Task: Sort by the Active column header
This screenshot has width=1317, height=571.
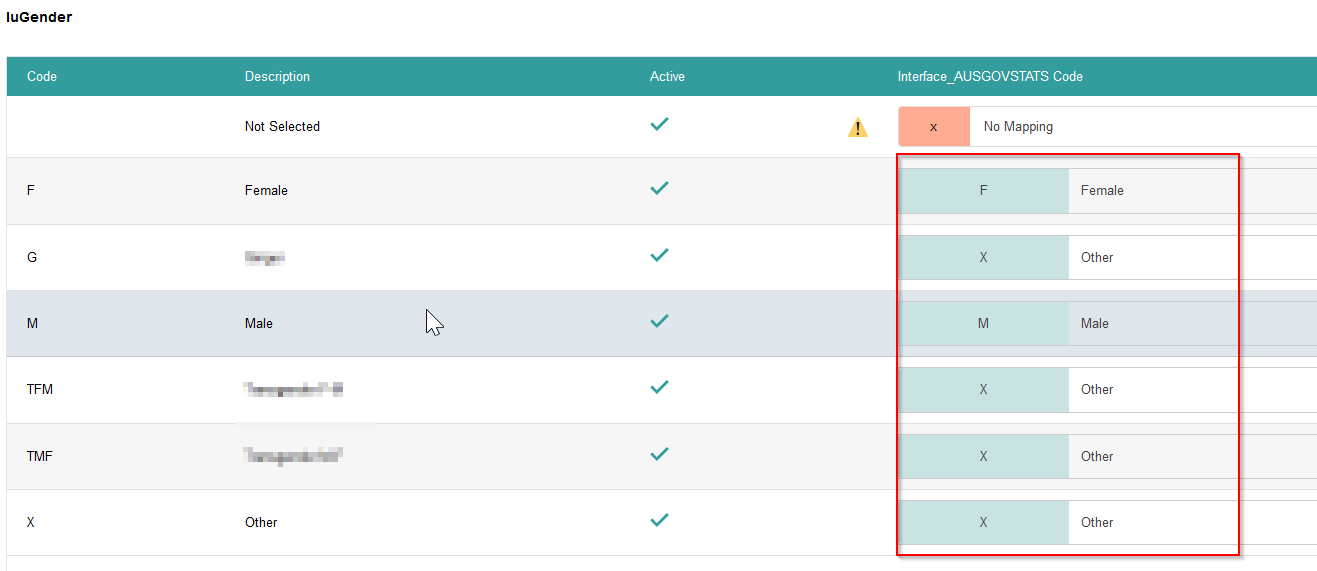Action: click(x=667, y=76)
